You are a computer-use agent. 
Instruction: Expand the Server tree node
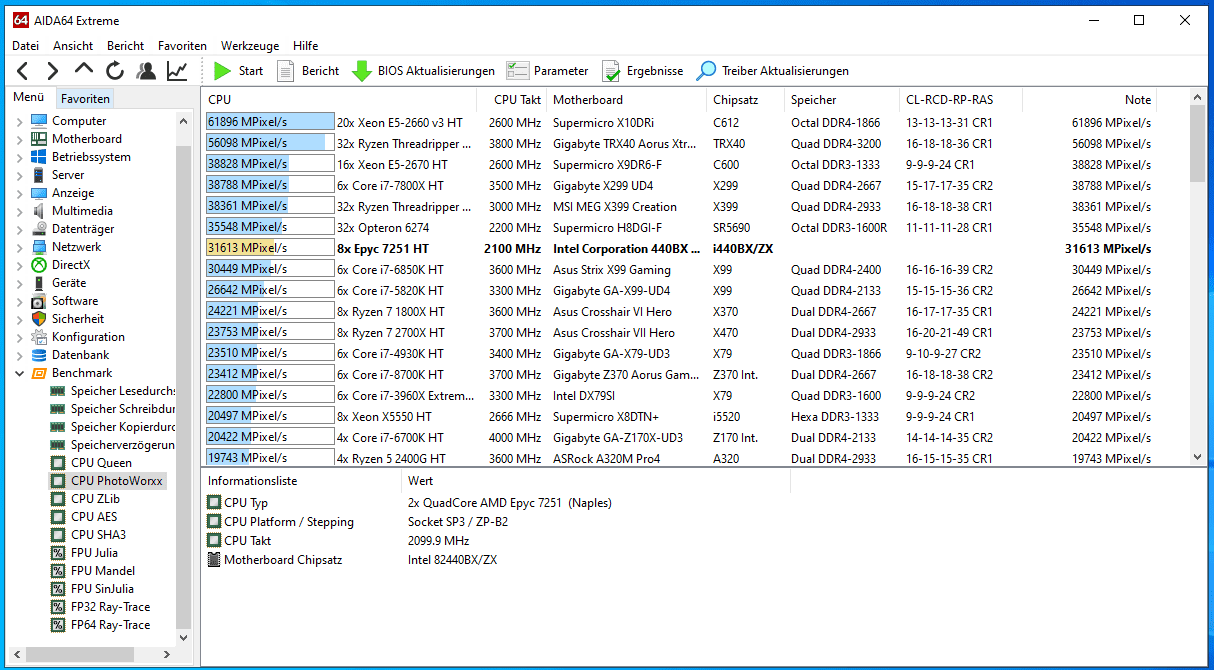(19, 175)
